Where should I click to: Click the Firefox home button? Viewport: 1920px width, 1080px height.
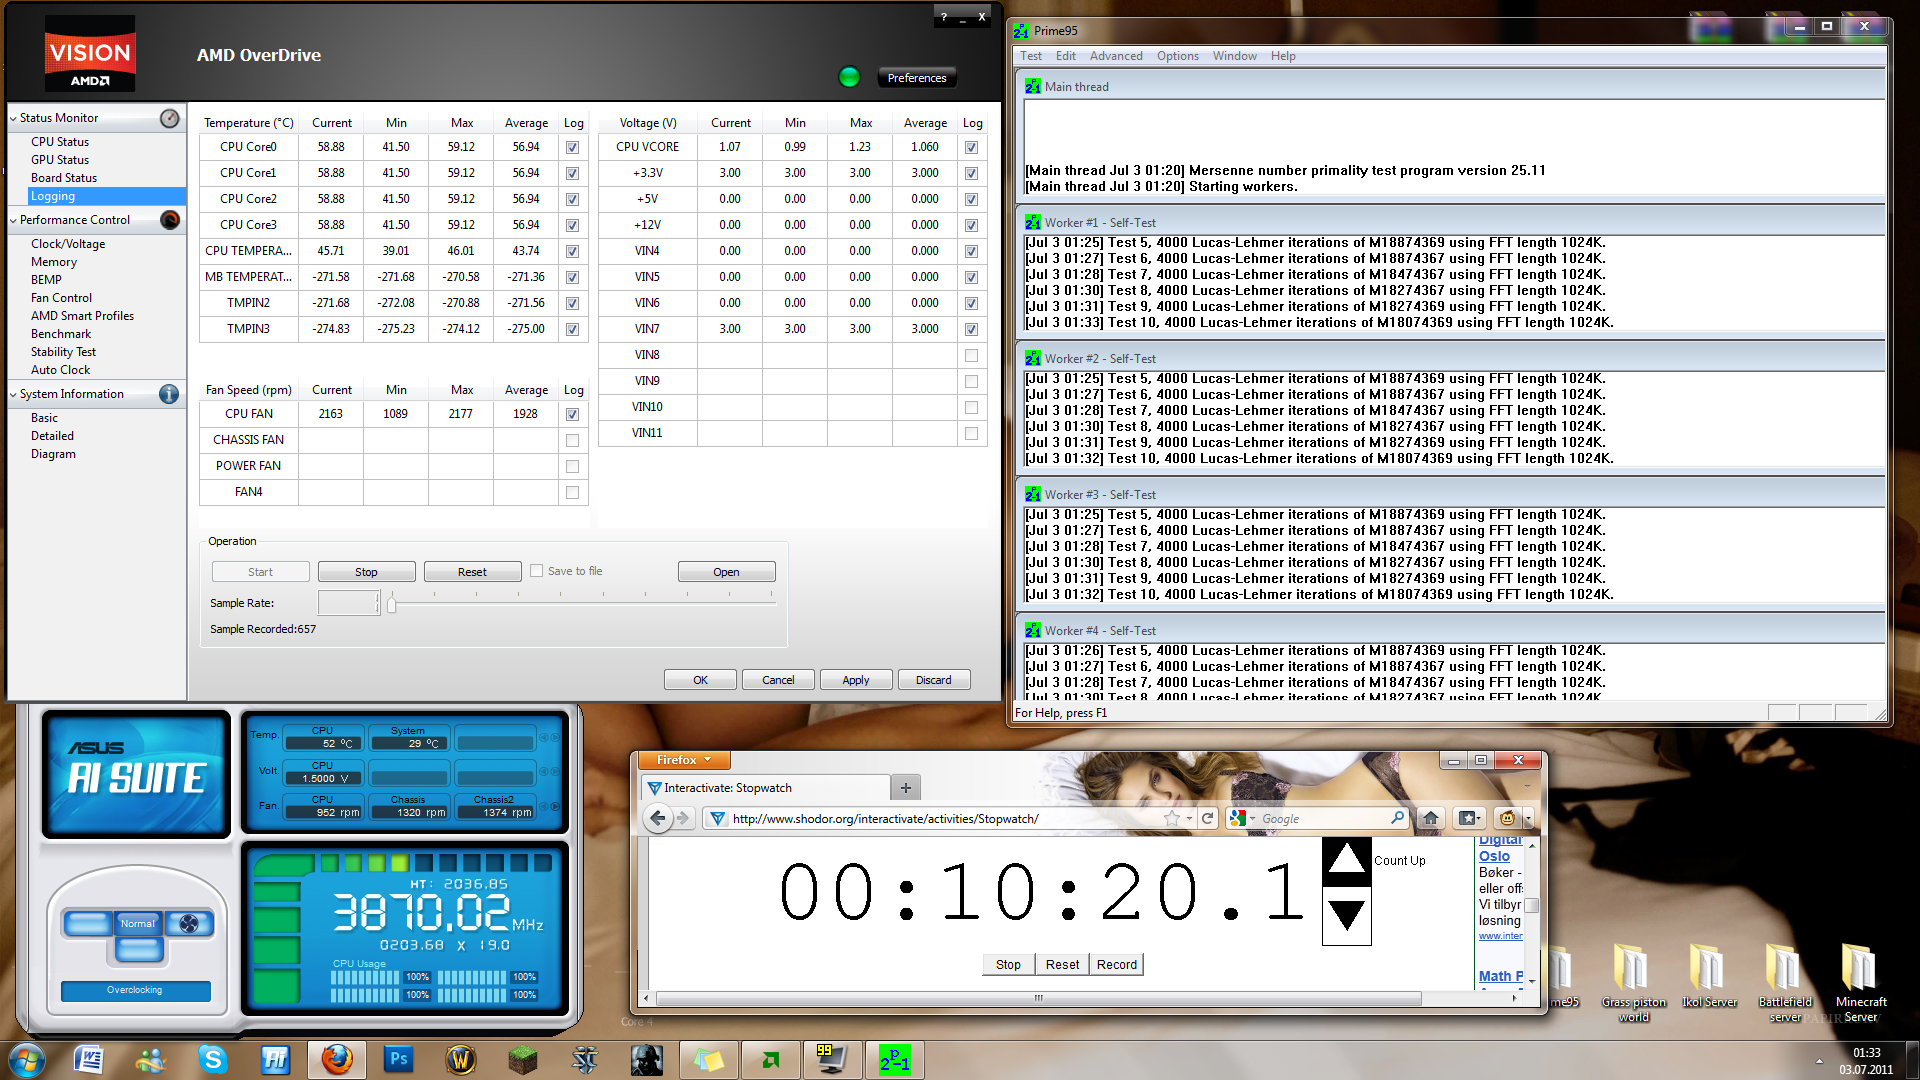(1431, 818)
